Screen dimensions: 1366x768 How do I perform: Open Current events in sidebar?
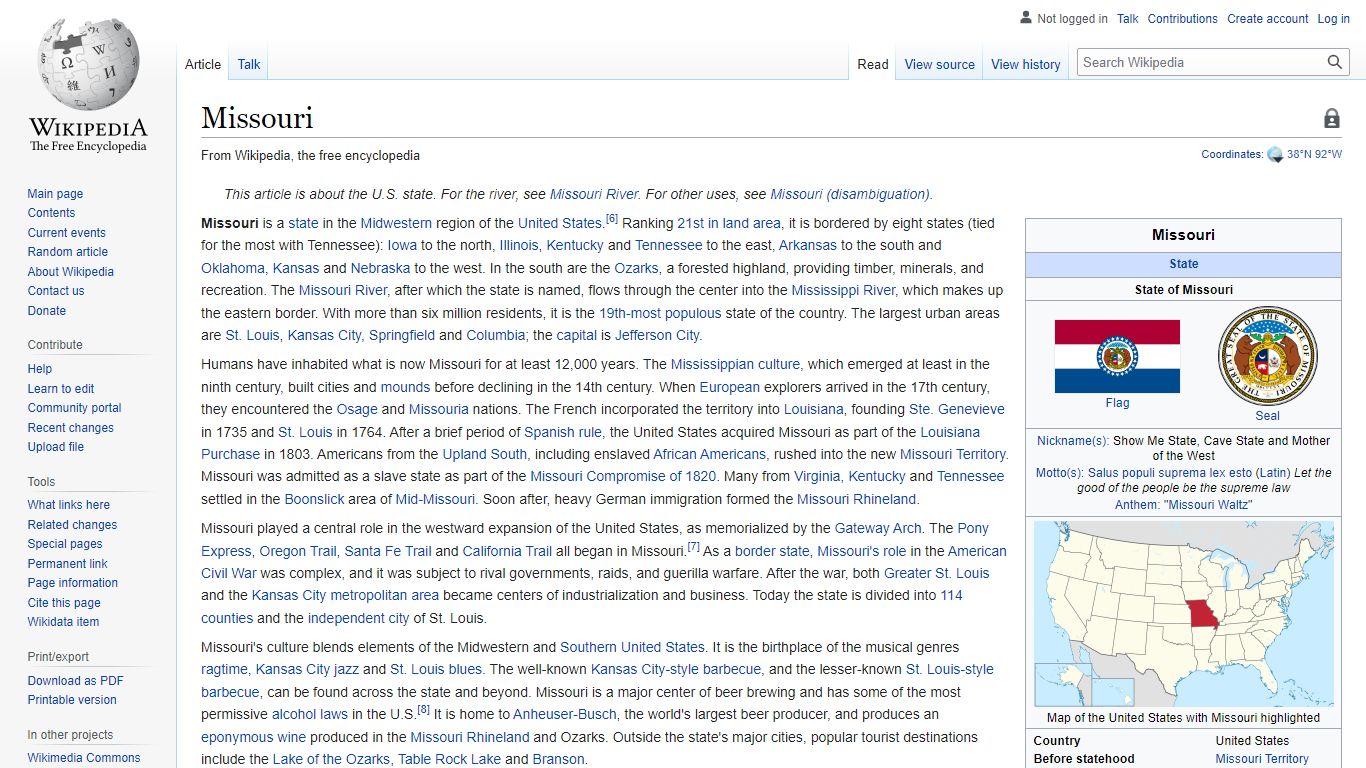coord(66,233)
